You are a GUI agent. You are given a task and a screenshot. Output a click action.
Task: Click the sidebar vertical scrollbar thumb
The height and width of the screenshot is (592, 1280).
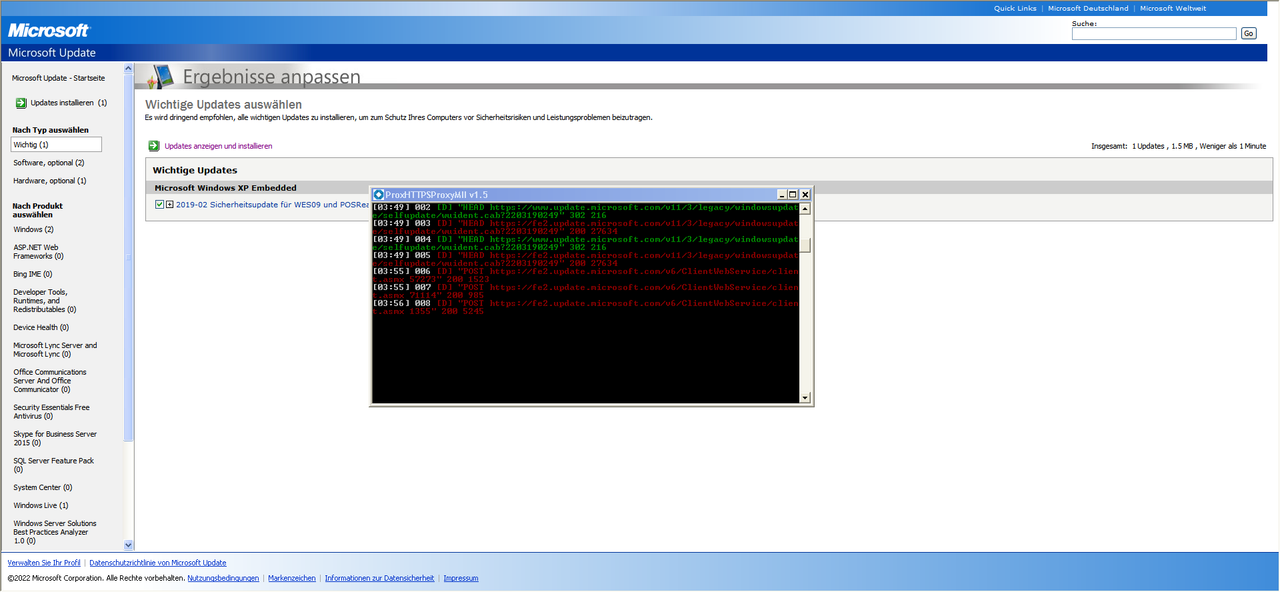coord(128,257)
